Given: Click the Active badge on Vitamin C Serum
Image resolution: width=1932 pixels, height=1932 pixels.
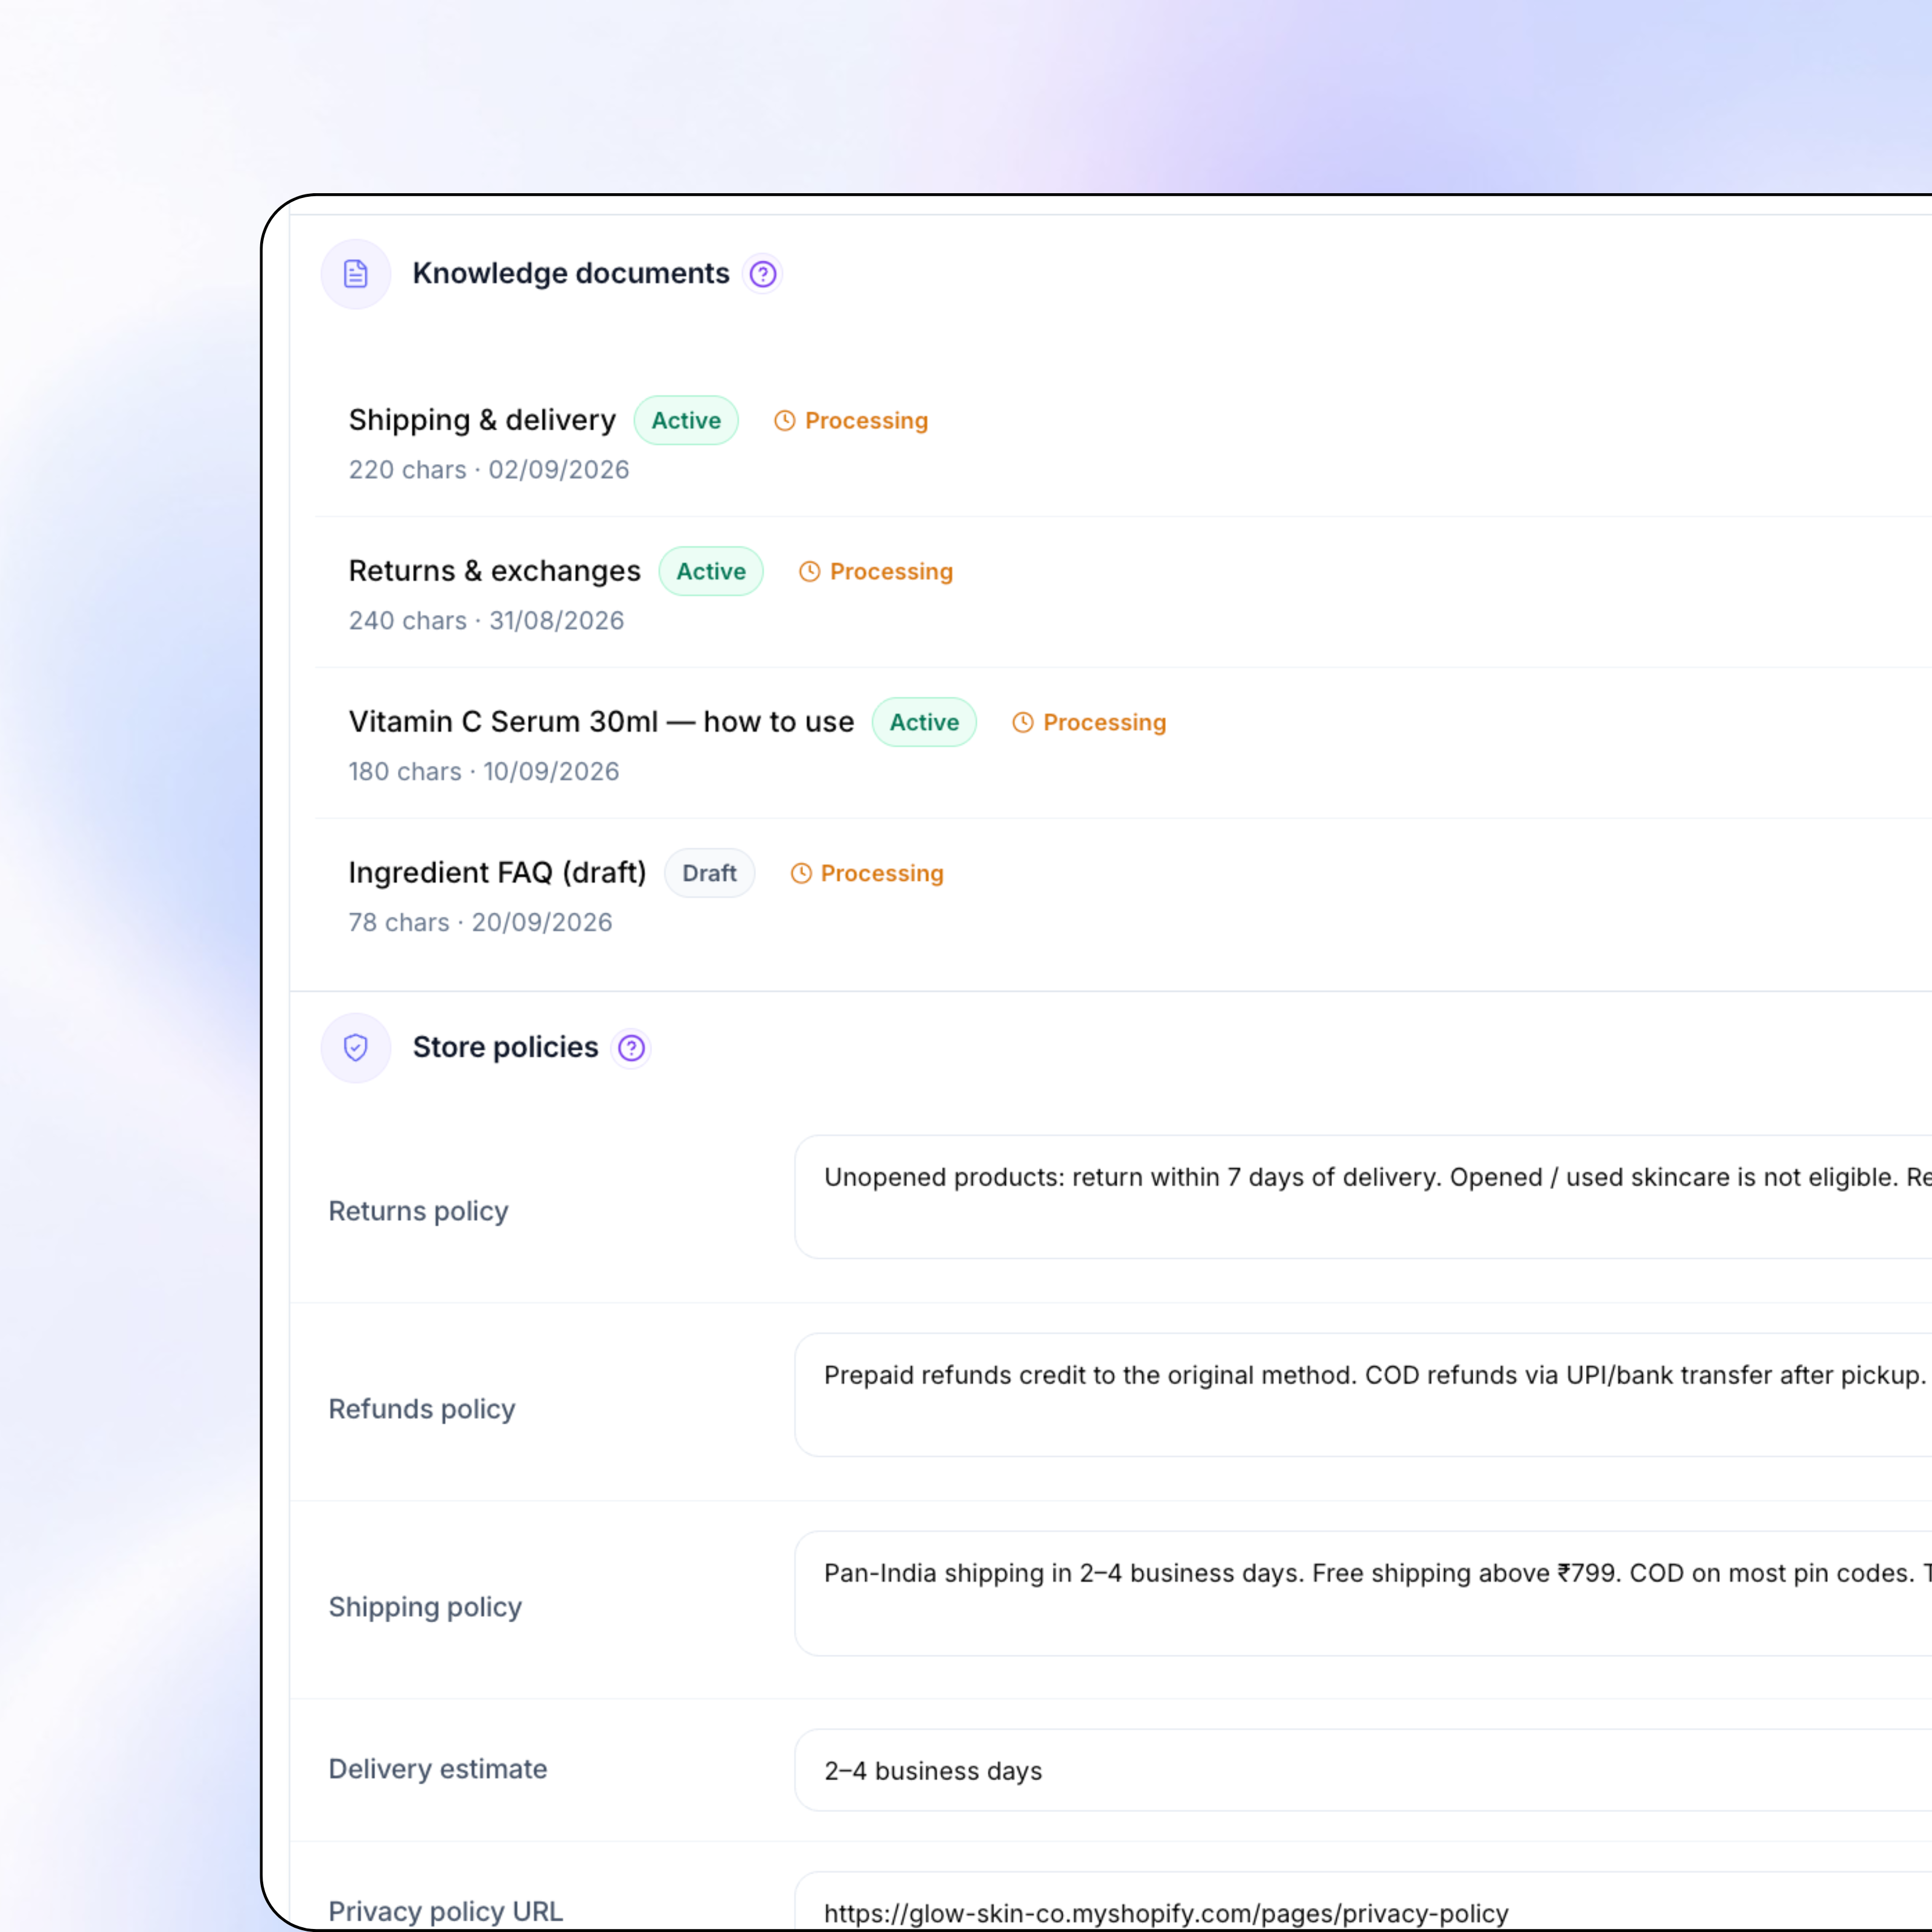Looking at the screenshot, I should coord(924,723).
